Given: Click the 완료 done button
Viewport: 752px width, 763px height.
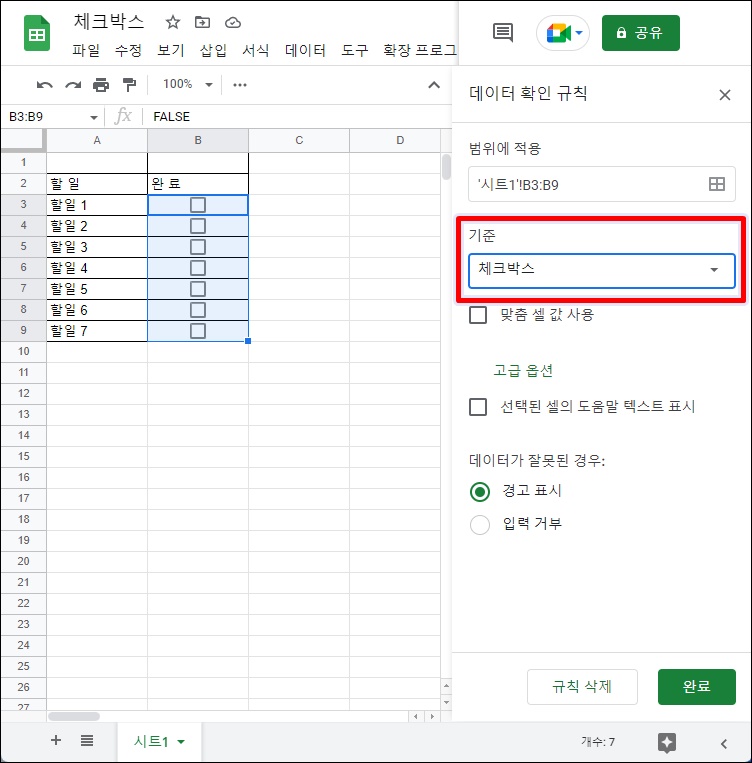Looking at the screenshot, I should point(697,687).
